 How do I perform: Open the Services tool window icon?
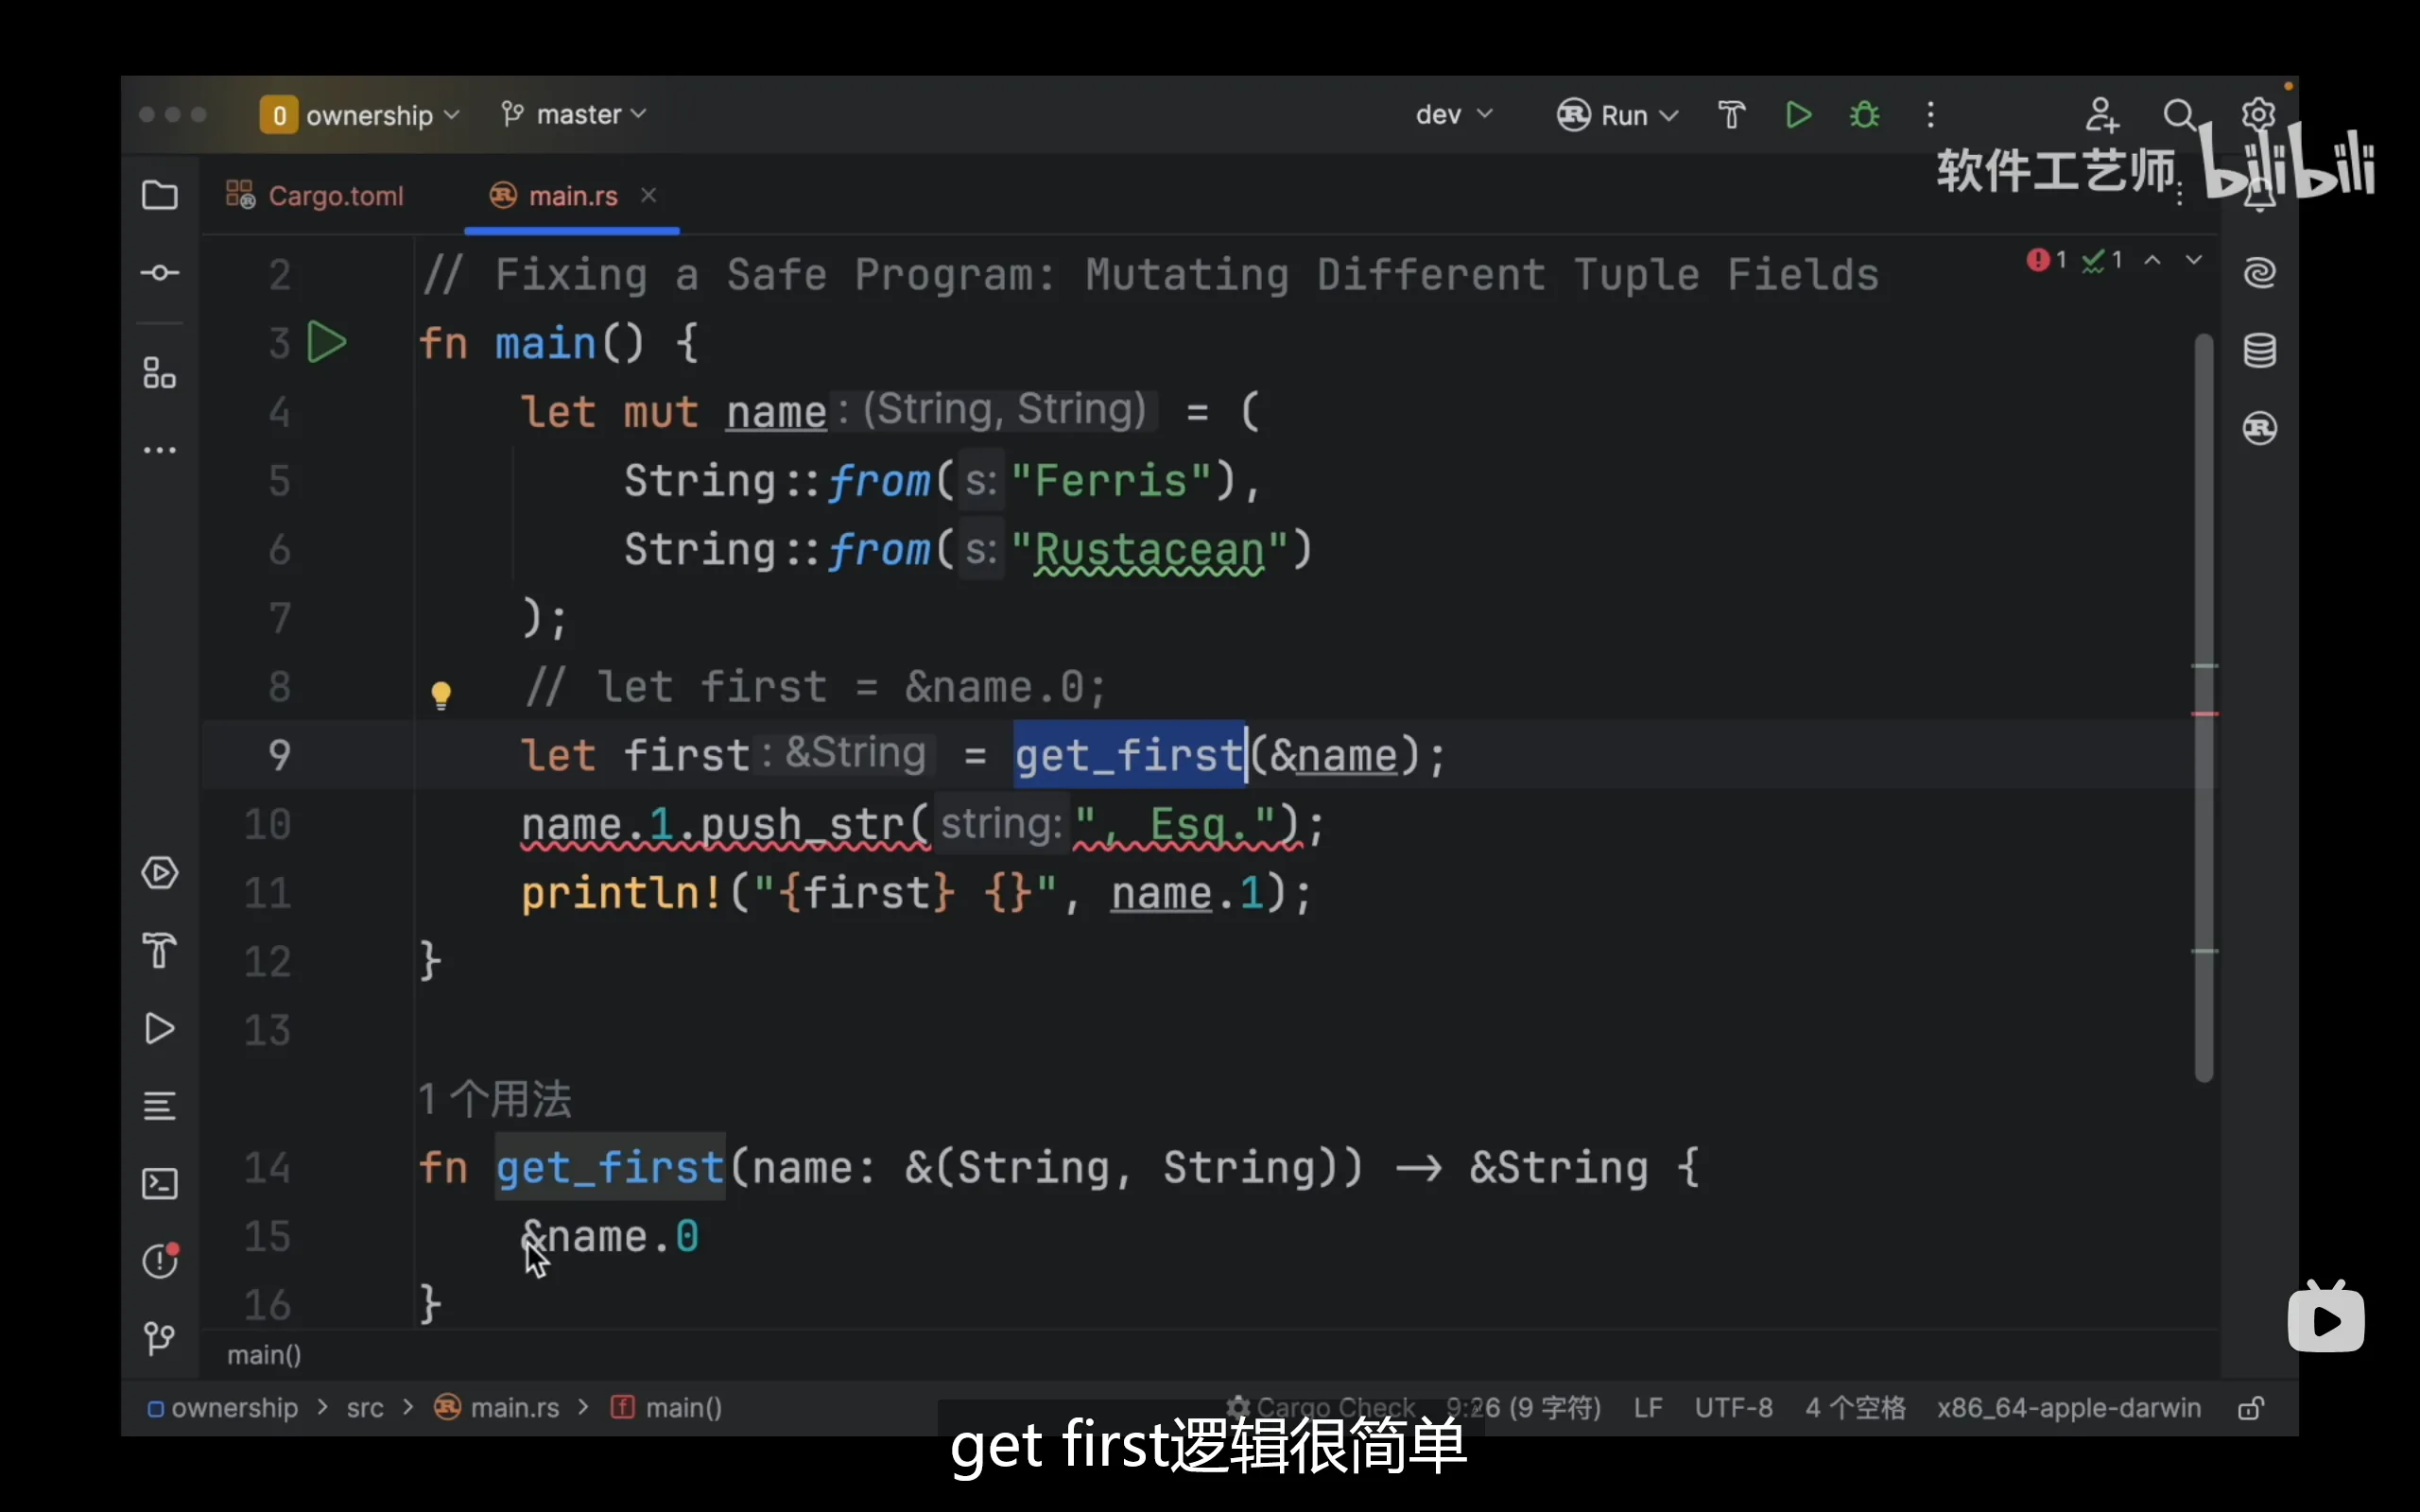point(160,873)
